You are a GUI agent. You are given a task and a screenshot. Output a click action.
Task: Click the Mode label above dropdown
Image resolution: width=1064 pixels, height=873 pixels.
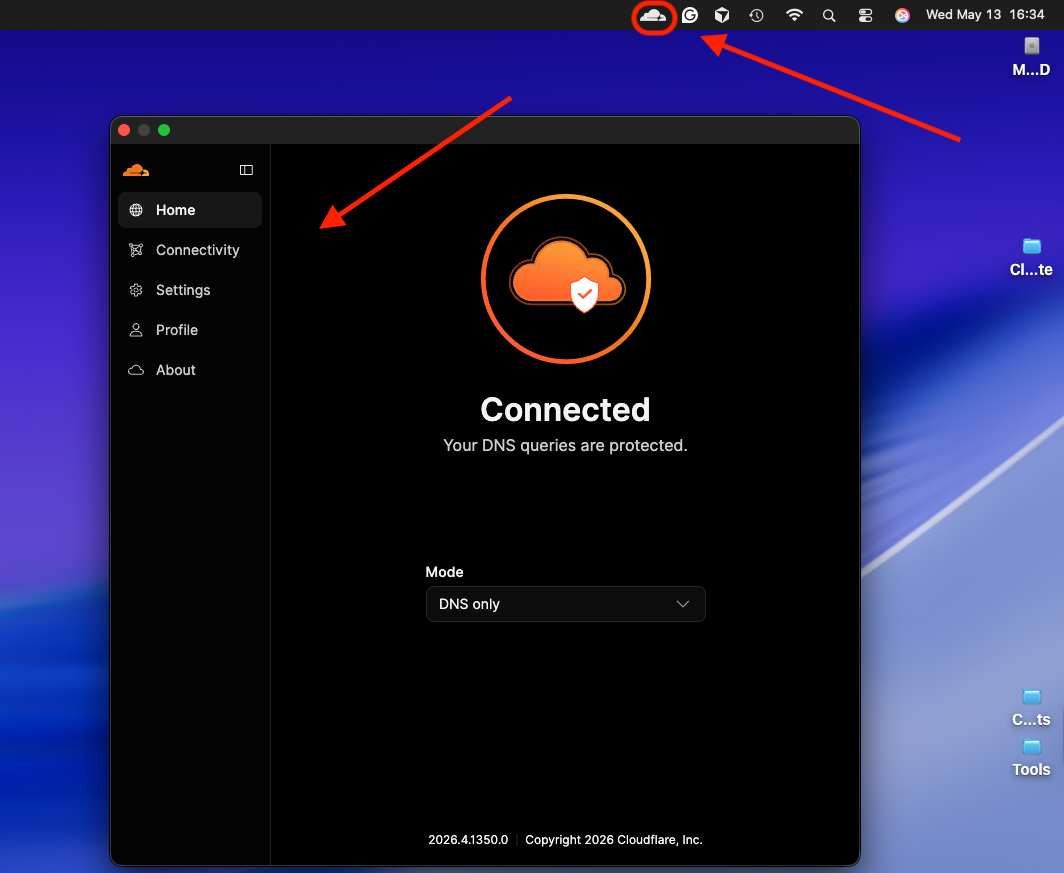pyautogui.click(x=444, y=573)
